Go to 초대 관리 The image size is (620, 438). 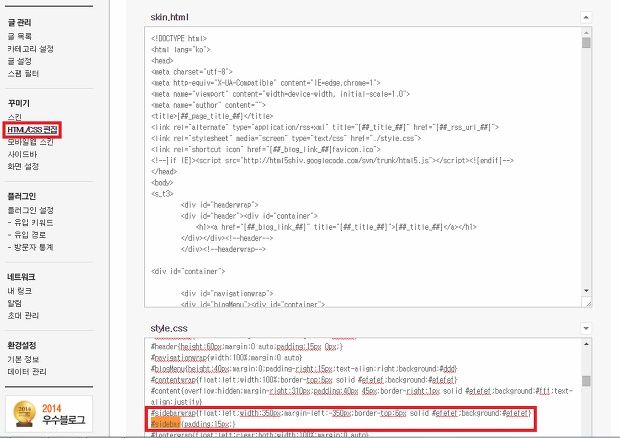click(x=23, y=315)
